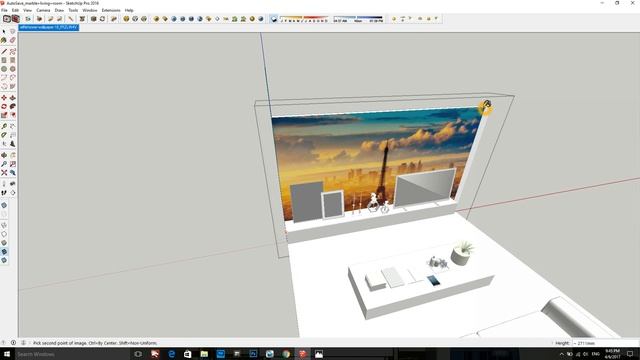This screenshot has width=640, height=360.
Task: Activate the Move tool
Action: pos(4,98)
